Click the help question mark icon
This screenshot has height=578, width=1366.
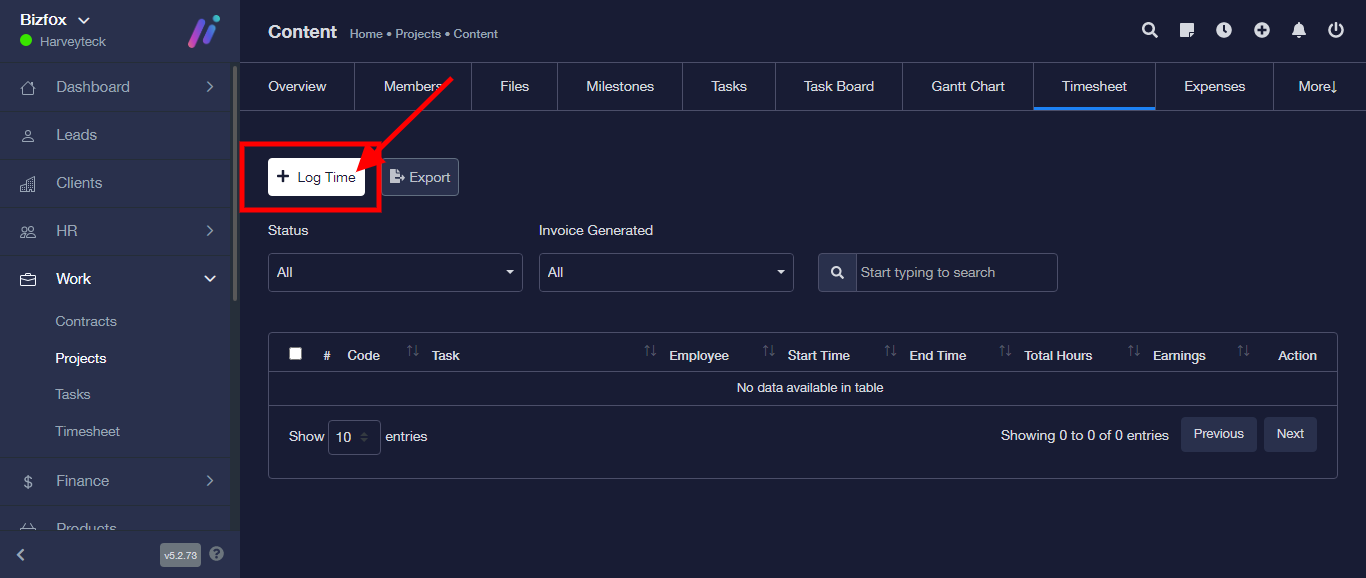[x=217, y=554]
